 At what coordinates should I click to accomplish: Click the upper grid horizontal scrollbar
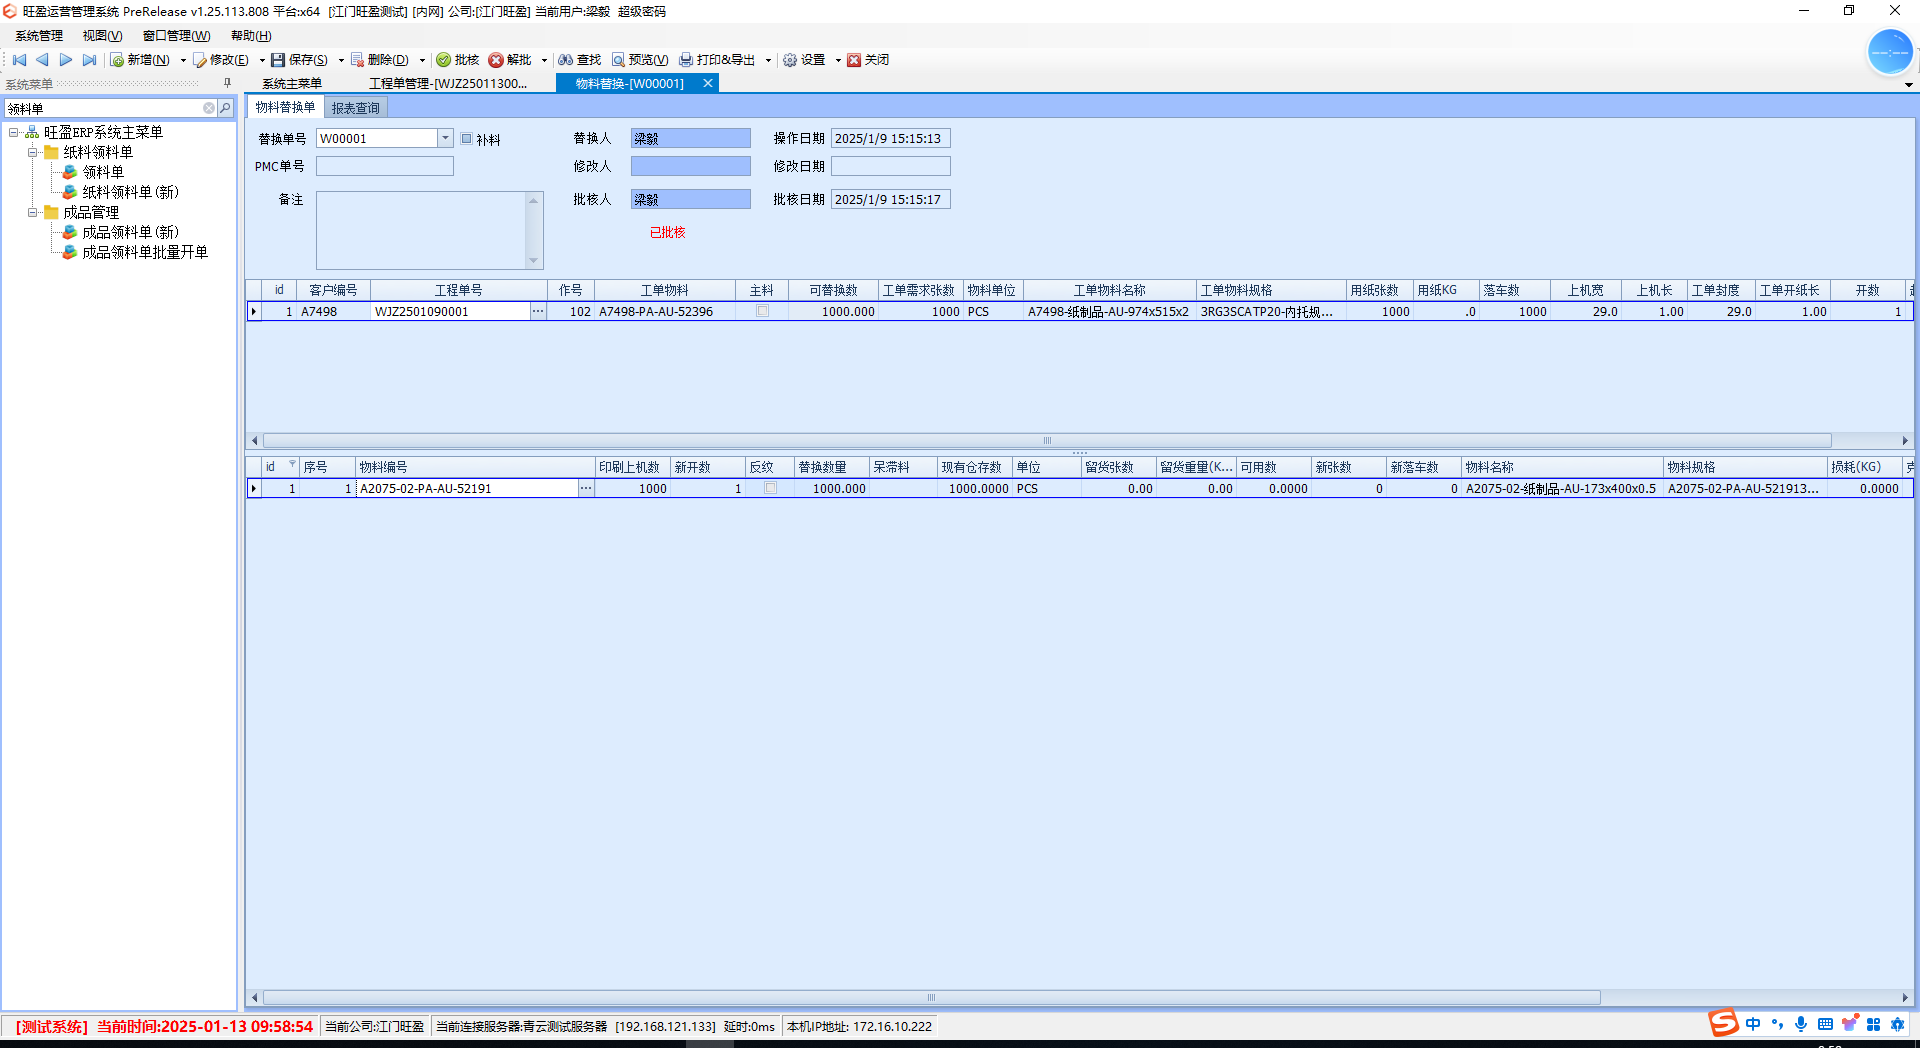click(1047, 440)
